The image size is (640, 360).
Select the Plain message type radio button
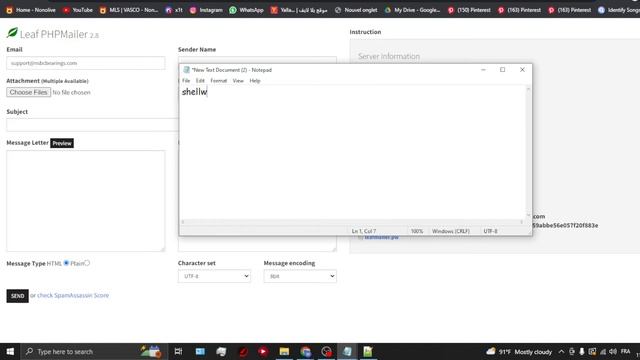pyautogui.click(x=87, y=263)
